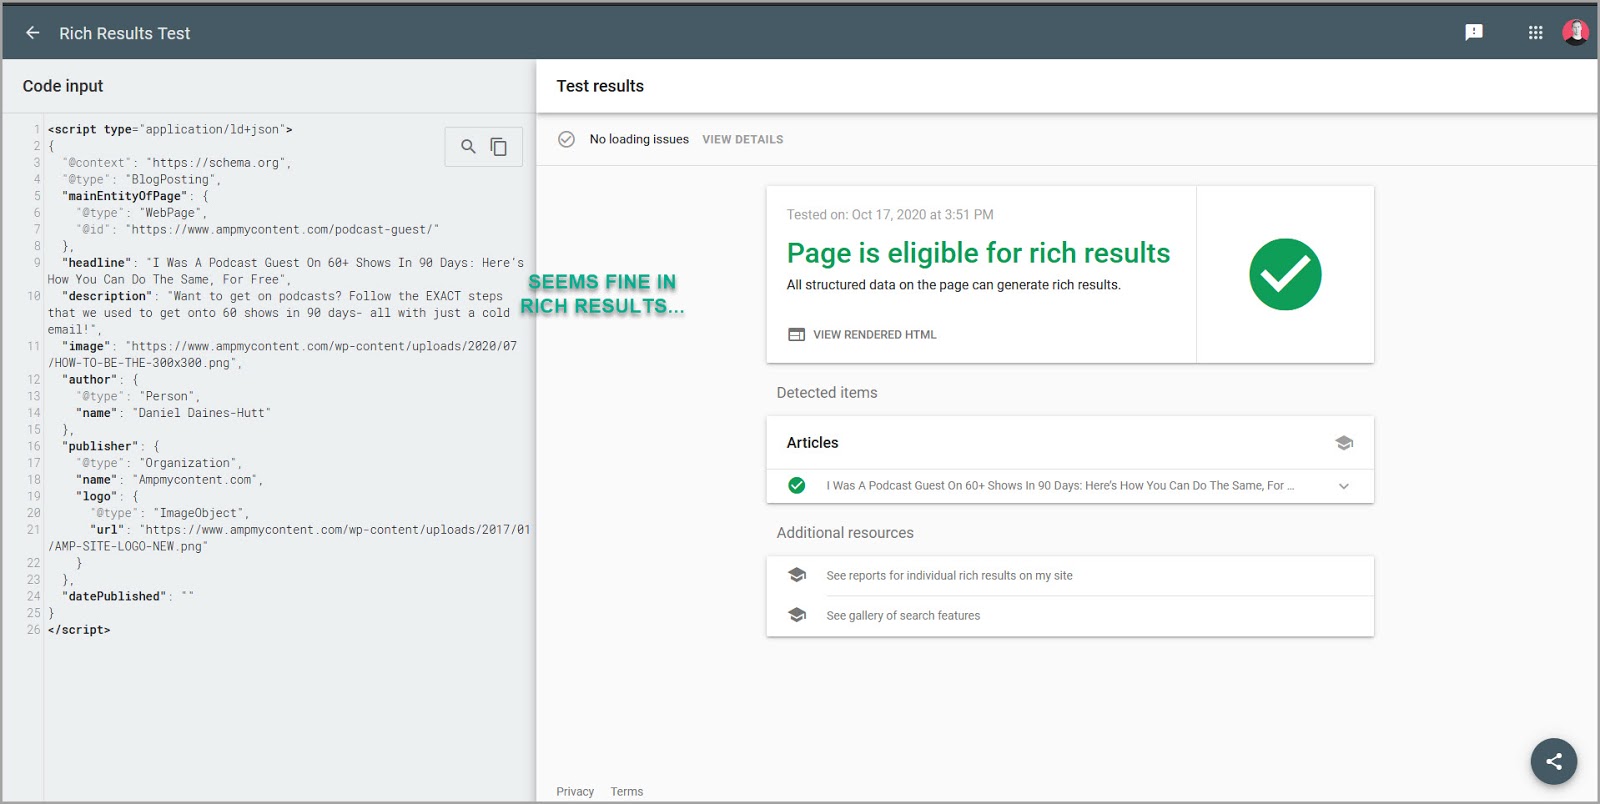This screenshot has width=1600, height=804.
Task: Open the Google apps grid
Action: [x=1535, y=33]
